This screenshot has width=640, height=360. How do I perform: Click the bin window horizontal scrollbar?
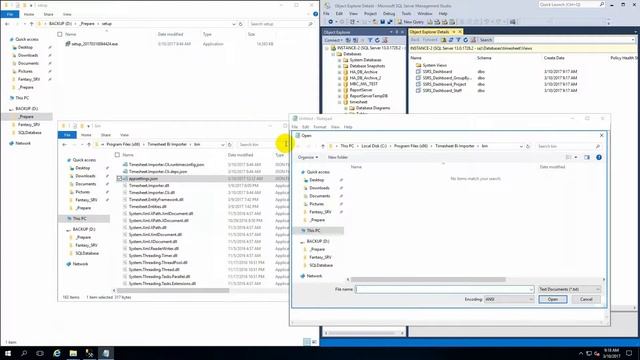173,291
